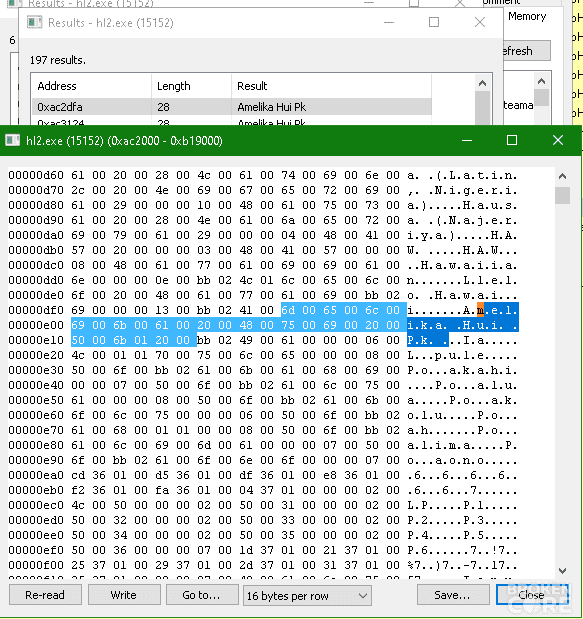Click highlighted byte 6d in row 00000df0

point(288,310)
